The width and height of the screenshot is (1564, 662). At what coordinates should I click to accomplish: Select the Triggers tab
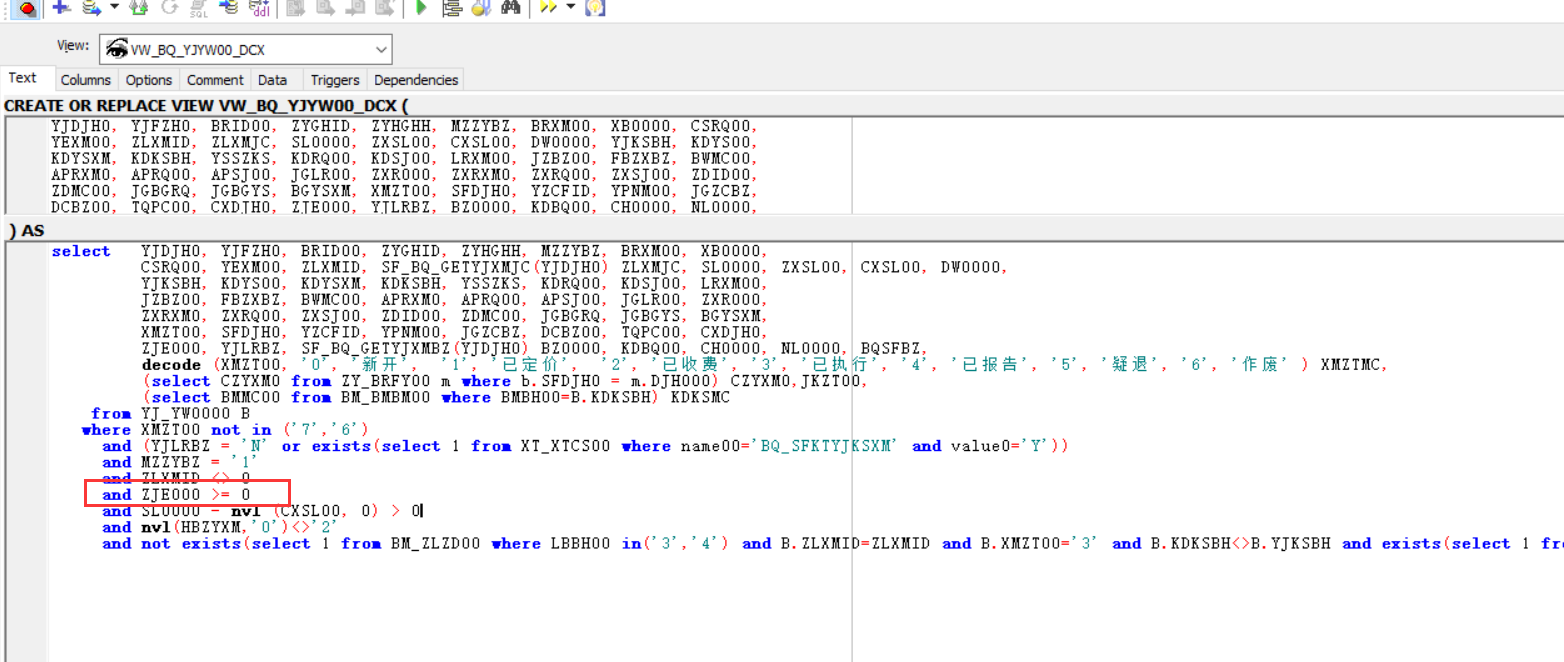point(334,80)
